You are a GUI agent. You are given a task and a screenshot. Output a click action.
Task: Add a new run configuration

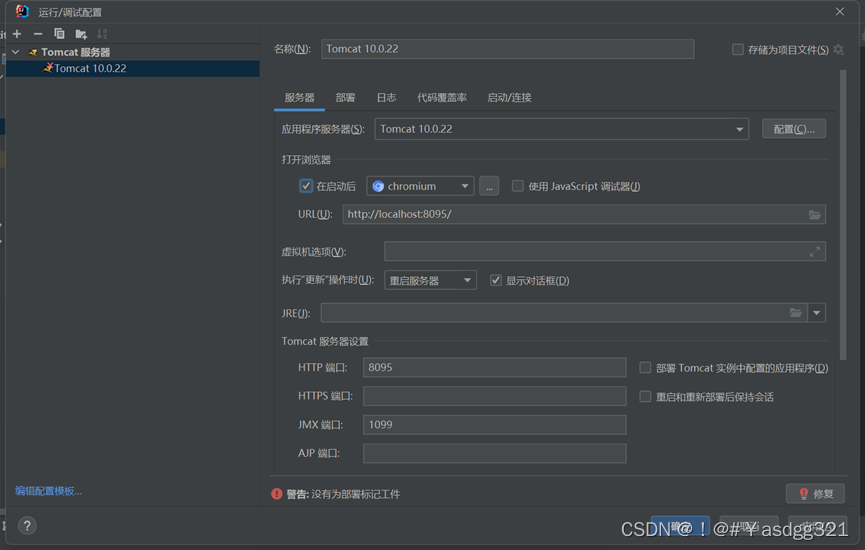tap(17, 34)
